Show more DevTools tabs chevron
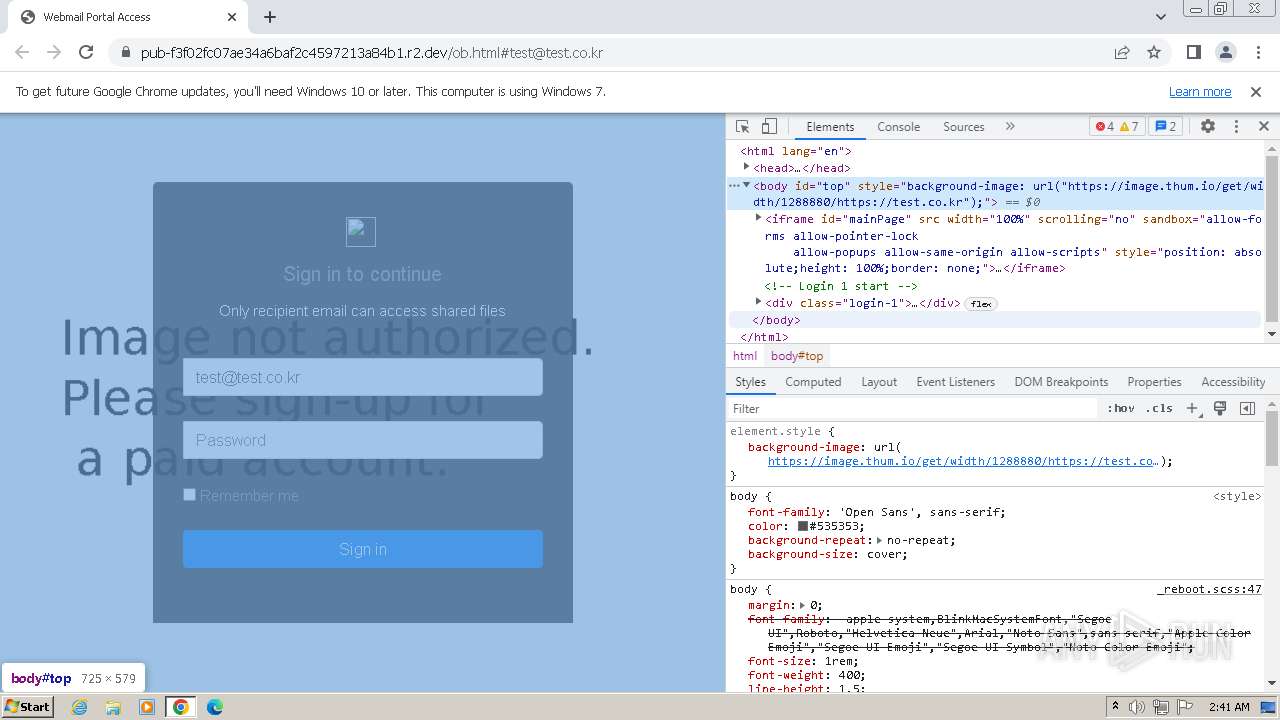1280x720 pixels. click(x=1010, y=127)
